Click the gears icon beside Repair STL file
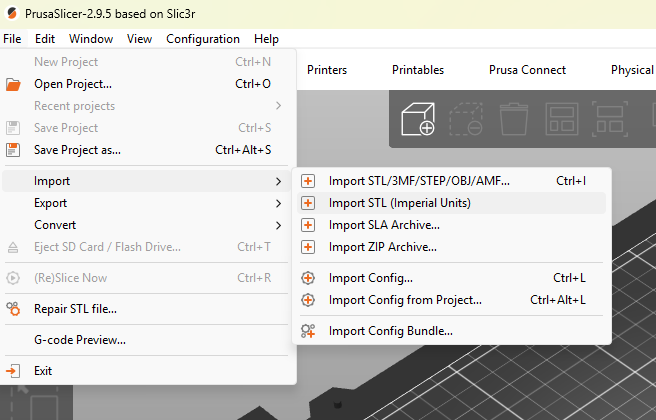Screen dimensions: 656x420 click(x=13, y=309)
